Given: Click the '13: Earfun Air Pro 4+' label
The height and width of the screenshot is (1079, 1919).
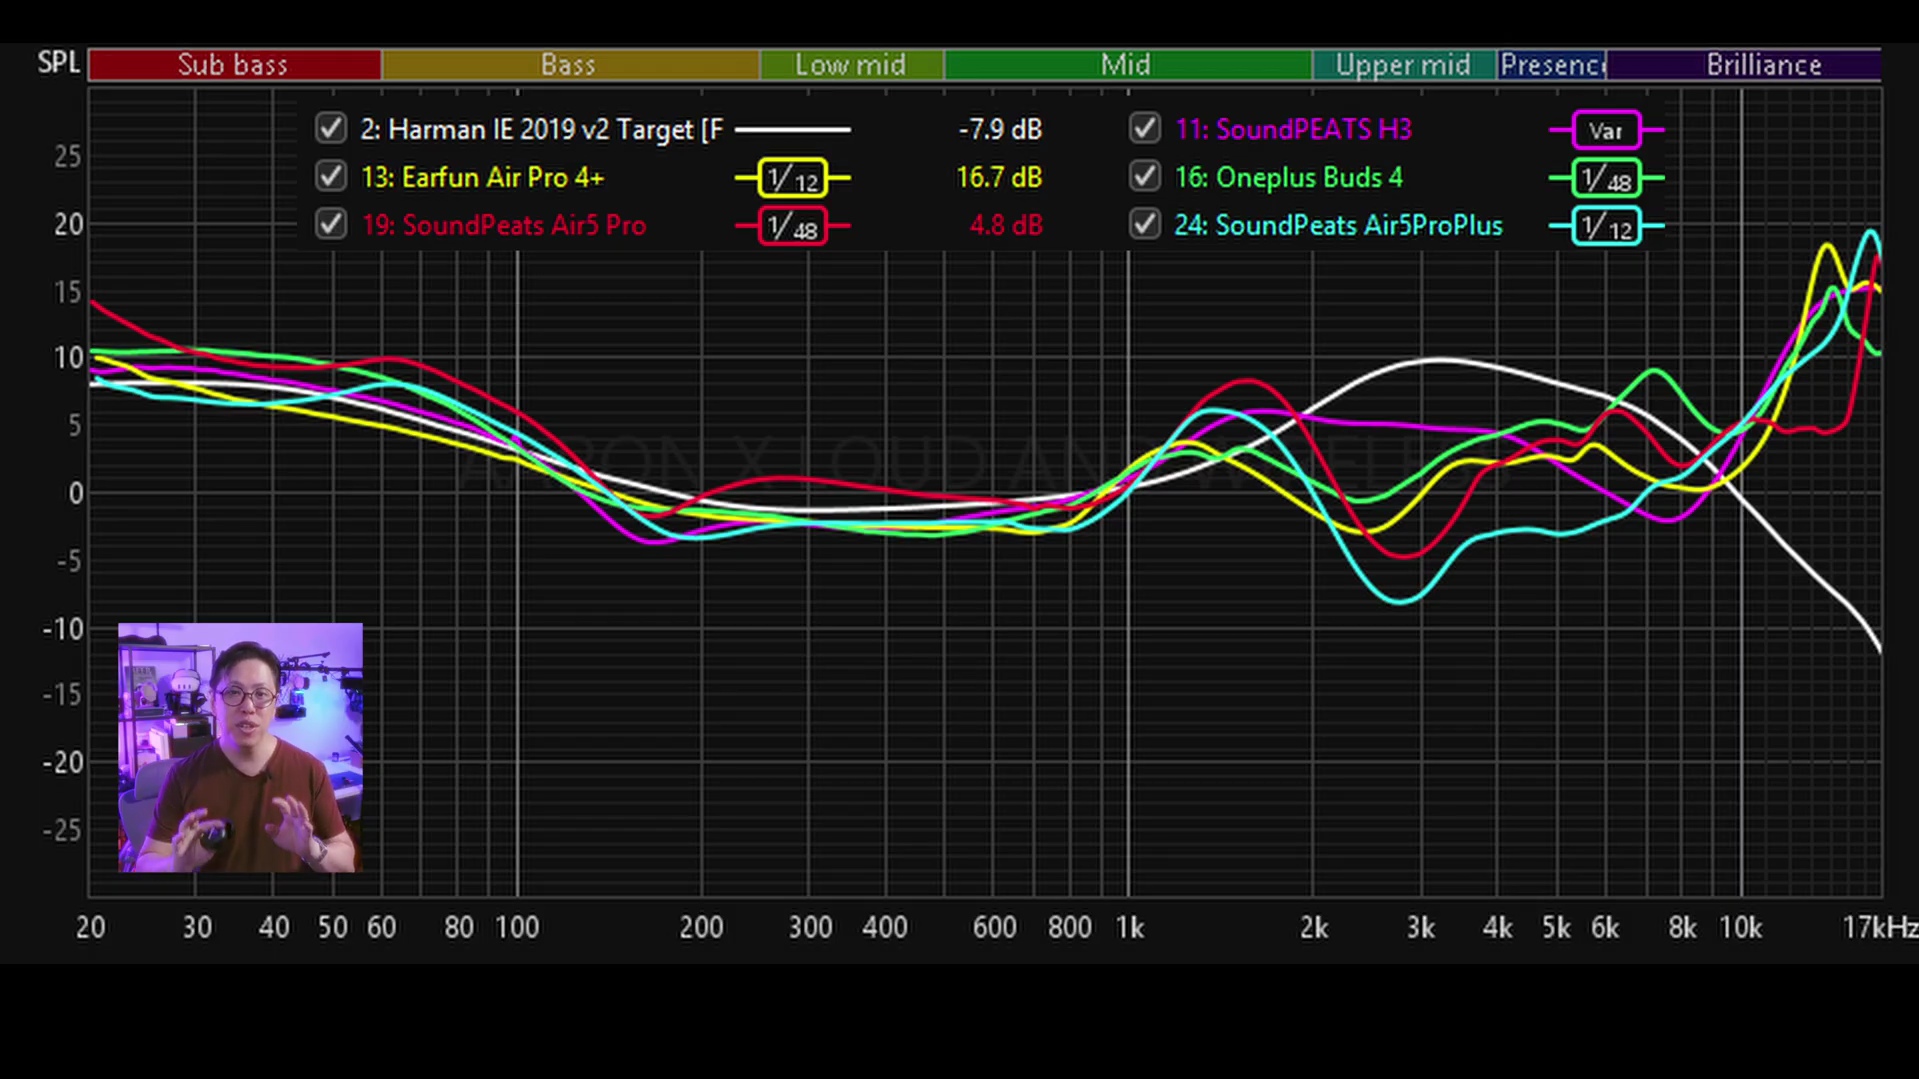Looking at the screenshot, I should [x=482, y=178].
